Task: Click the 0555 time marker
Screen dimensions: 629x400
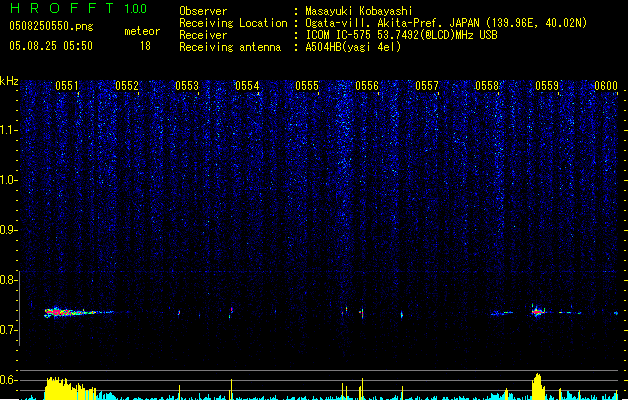Action: point(307,86)
